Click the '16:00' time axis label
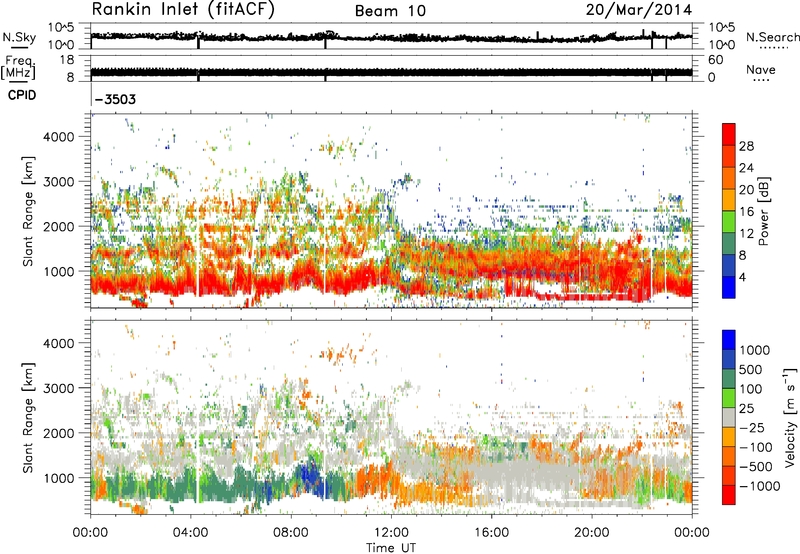 [x=491, y=533]
